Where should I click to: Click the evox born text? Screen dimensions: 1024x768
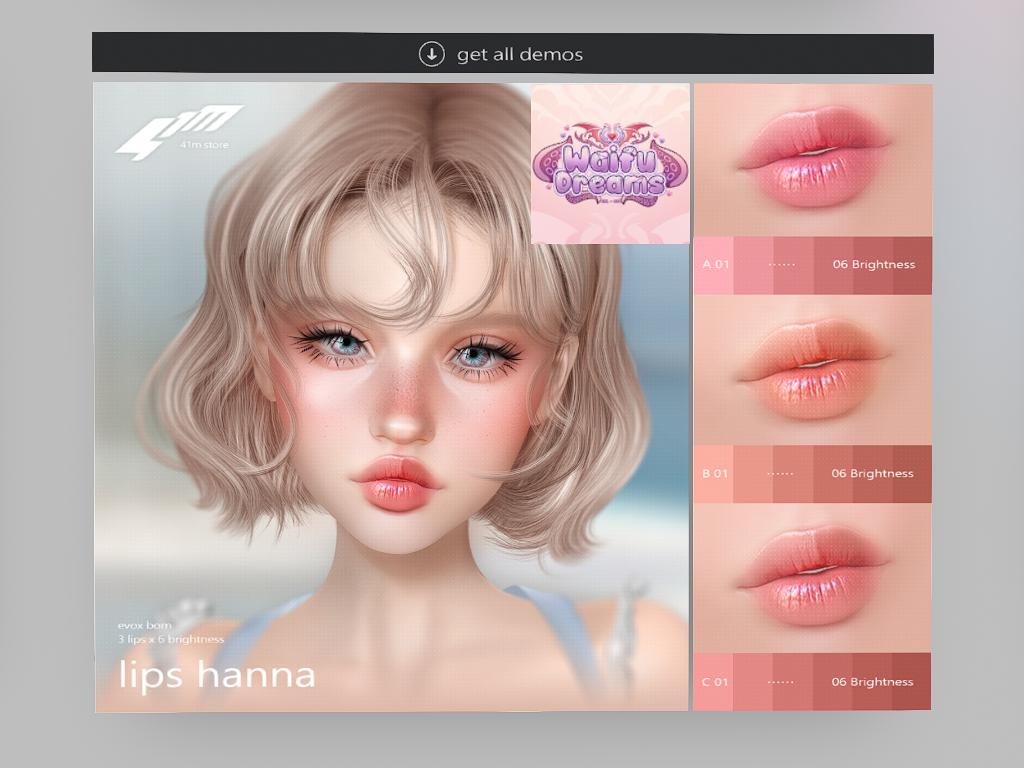pos(144,626)
